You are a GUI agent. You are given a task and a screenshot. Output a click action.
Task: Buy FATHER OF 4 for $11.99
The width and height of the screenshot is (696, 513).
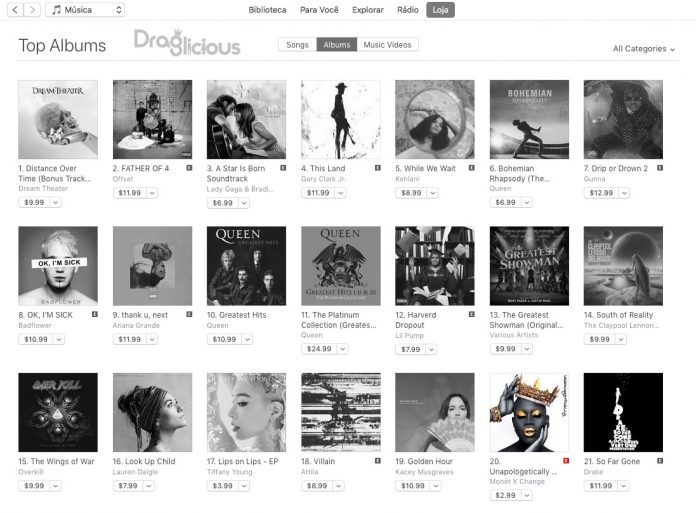click(x=130, y=193)
